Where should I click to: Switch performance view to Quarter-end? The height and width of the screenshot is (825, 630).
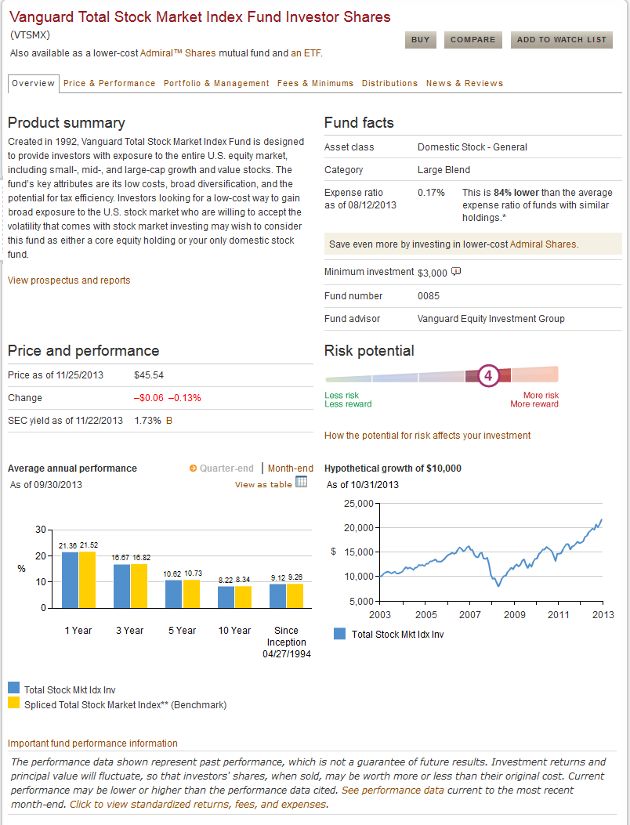point(226,468)
